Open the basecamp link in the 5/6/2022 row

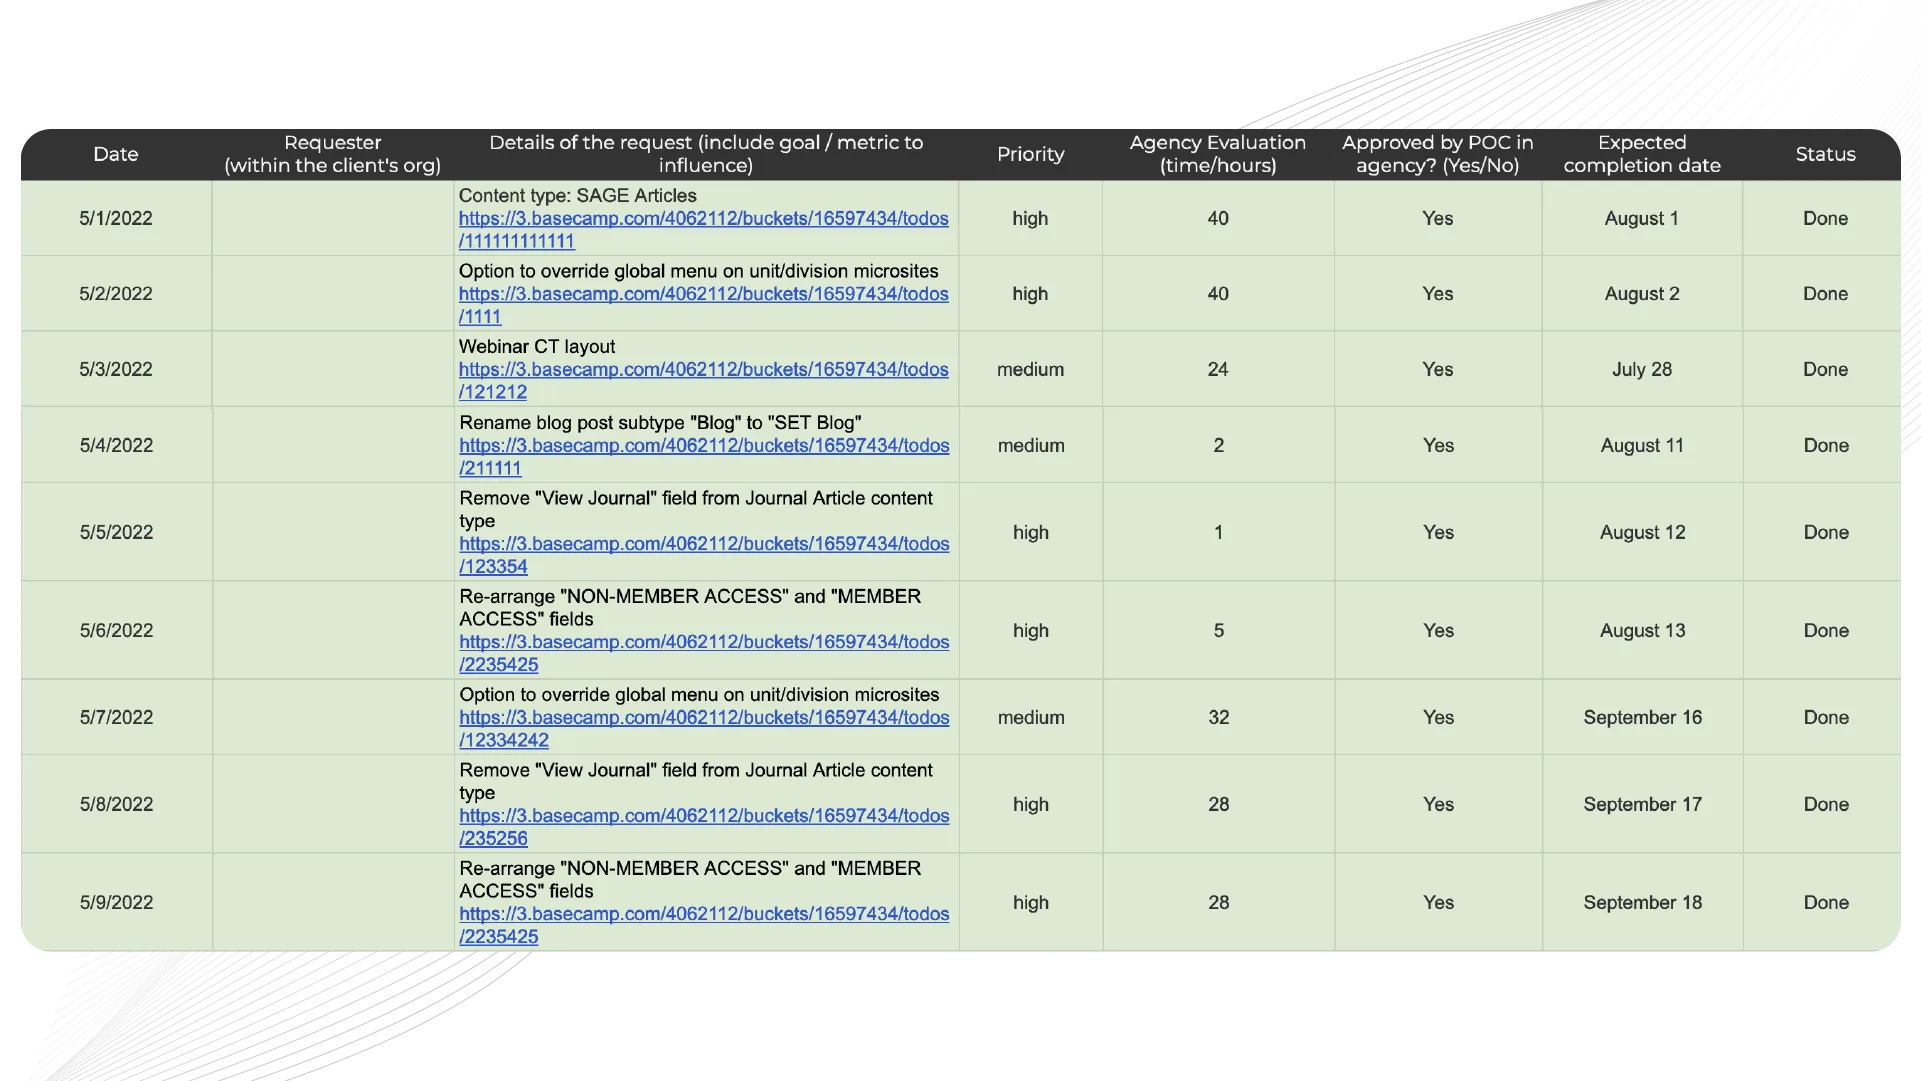(704, 653)
